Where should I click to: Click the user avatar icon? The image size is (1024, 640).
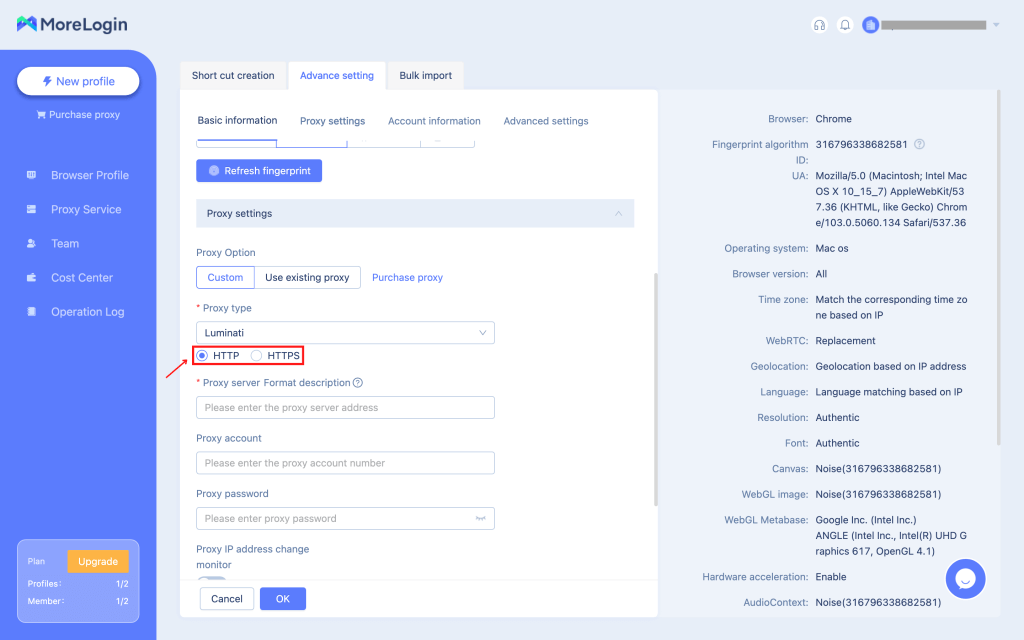(x=870, y=25)
